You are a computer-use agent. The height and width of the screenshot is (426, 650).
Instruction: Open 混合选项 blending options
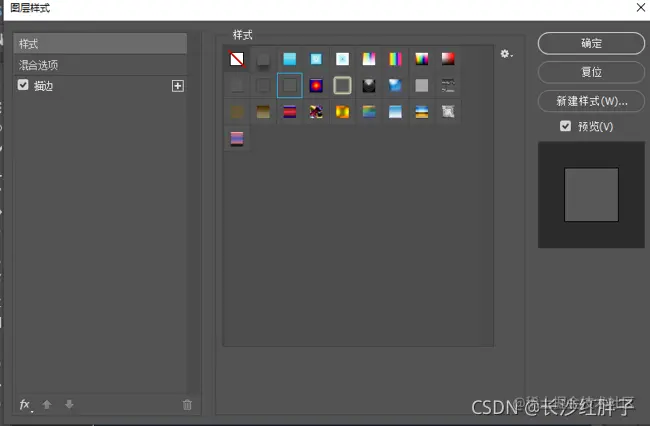point(100,65)
